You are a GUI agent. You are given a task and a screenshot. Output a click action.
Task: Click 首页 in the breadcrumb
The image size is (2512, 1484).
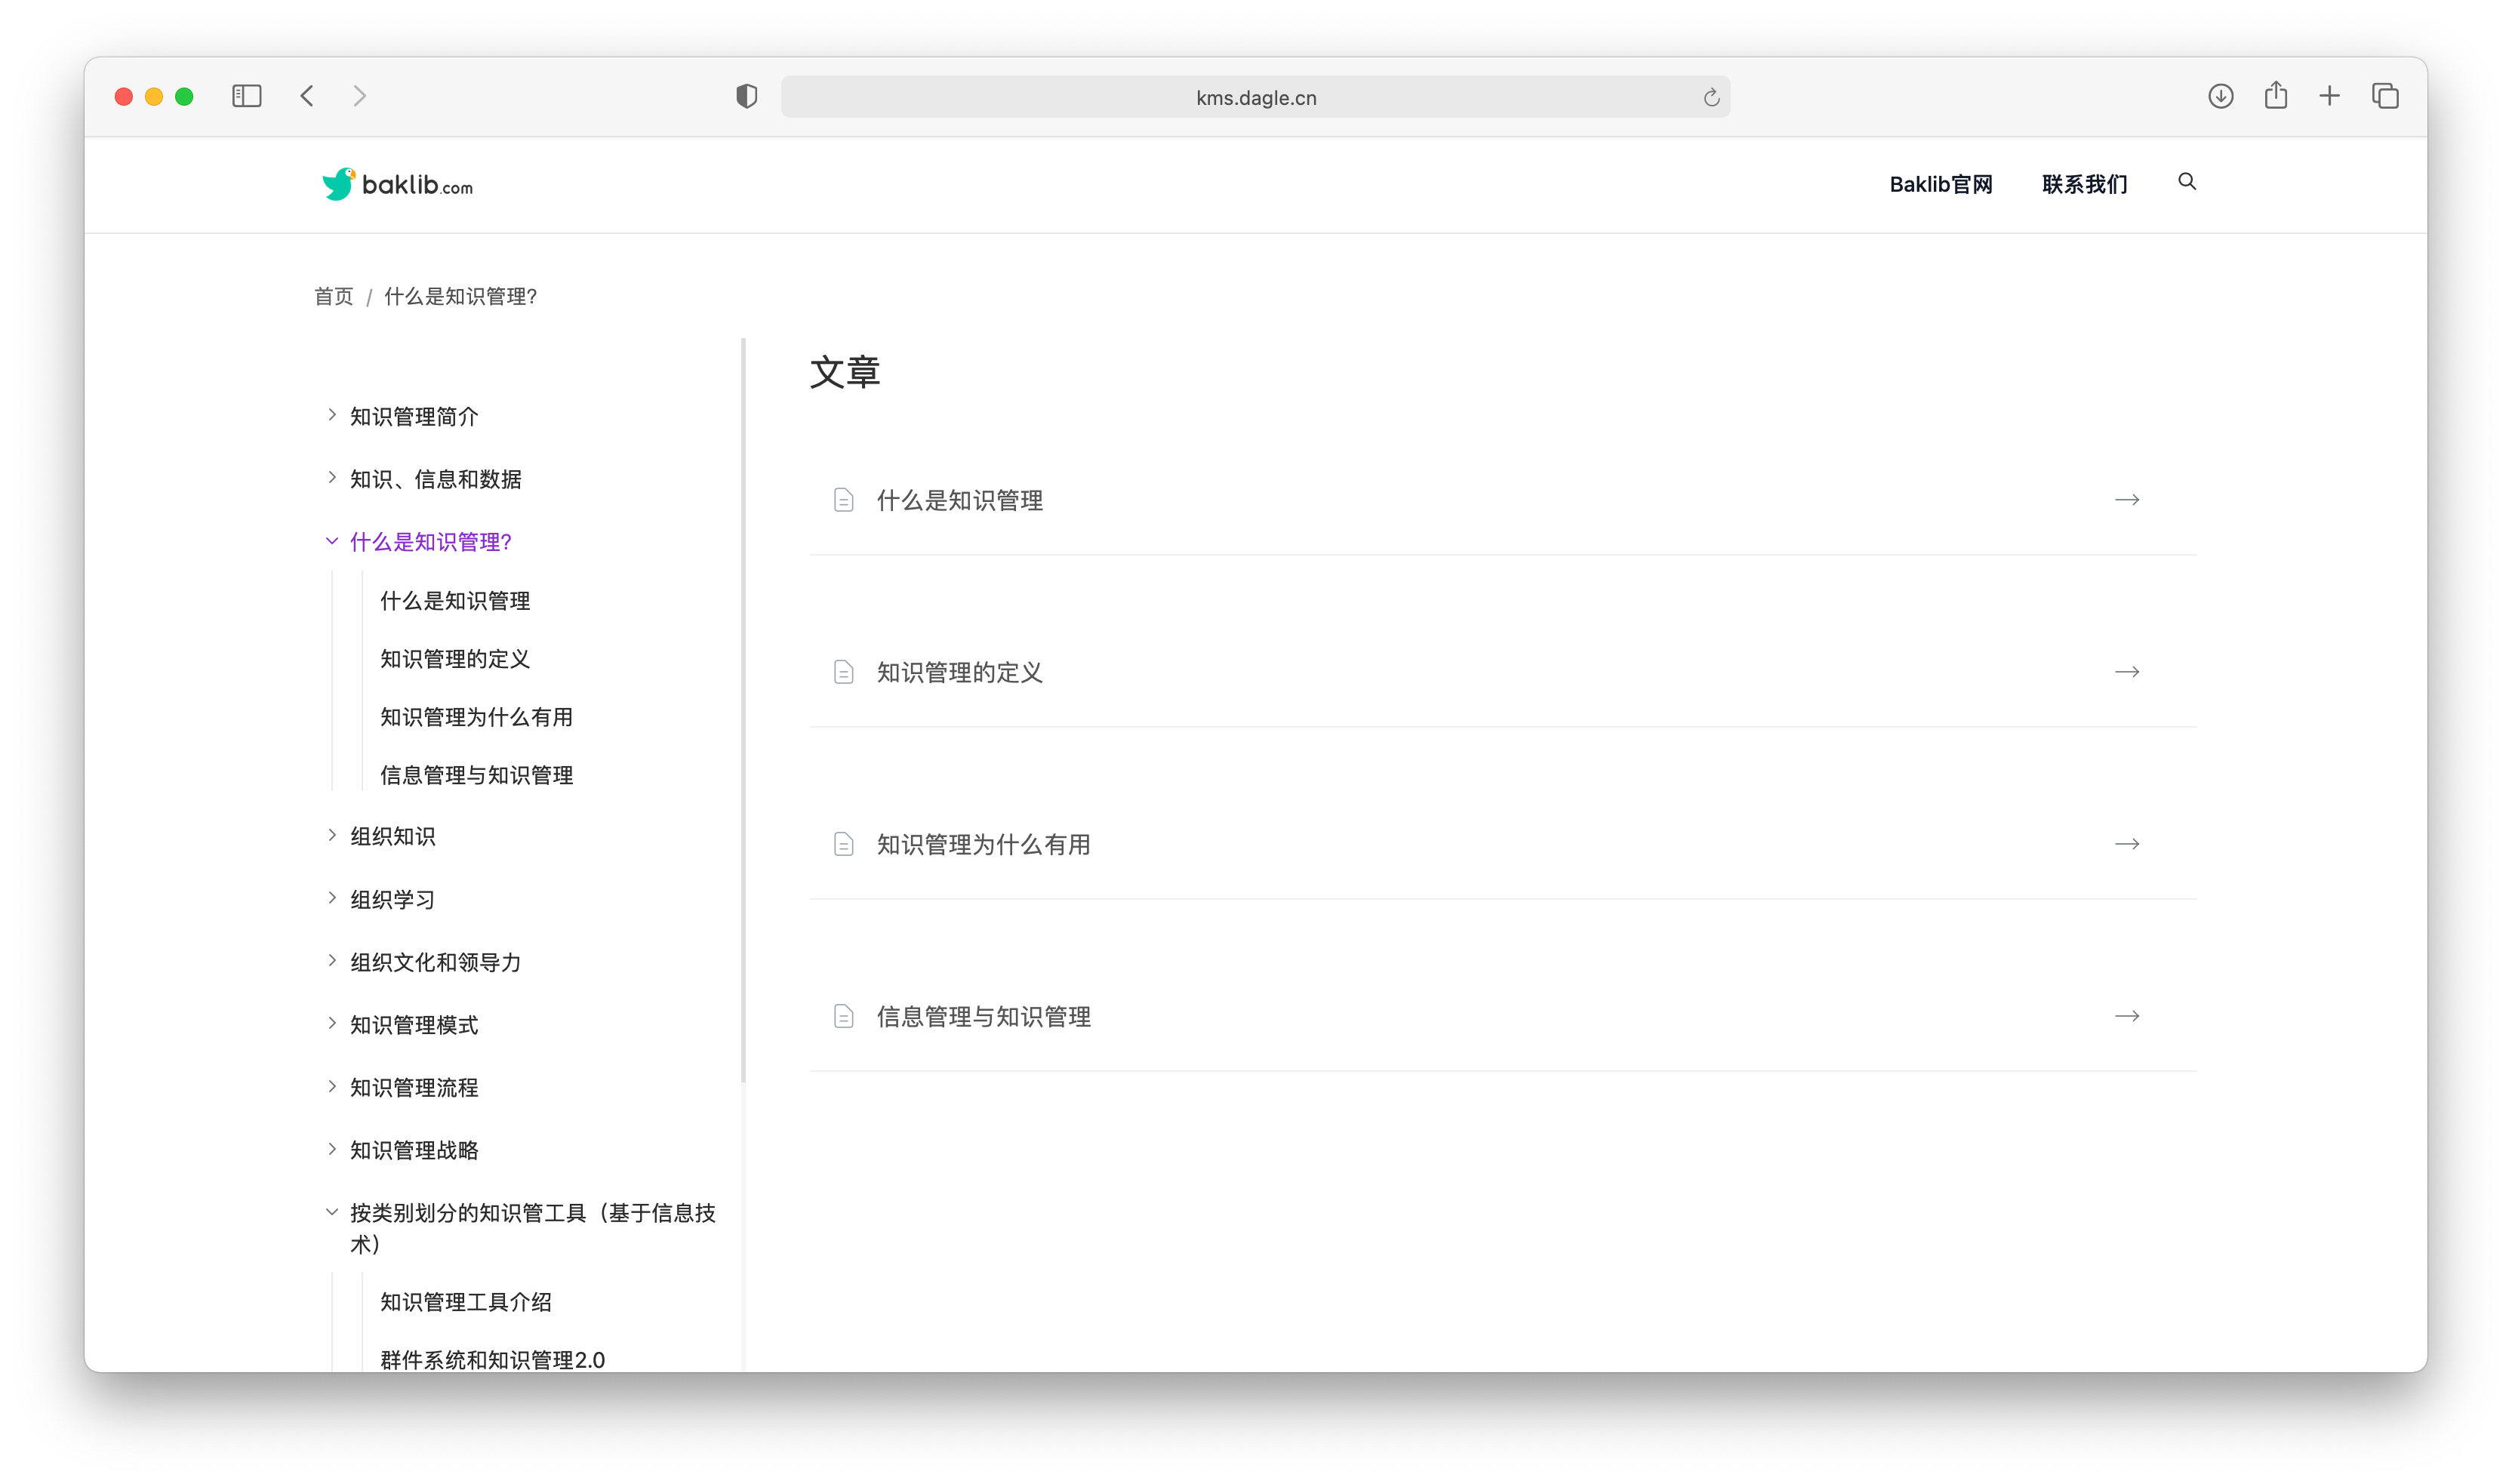(333, 296)
